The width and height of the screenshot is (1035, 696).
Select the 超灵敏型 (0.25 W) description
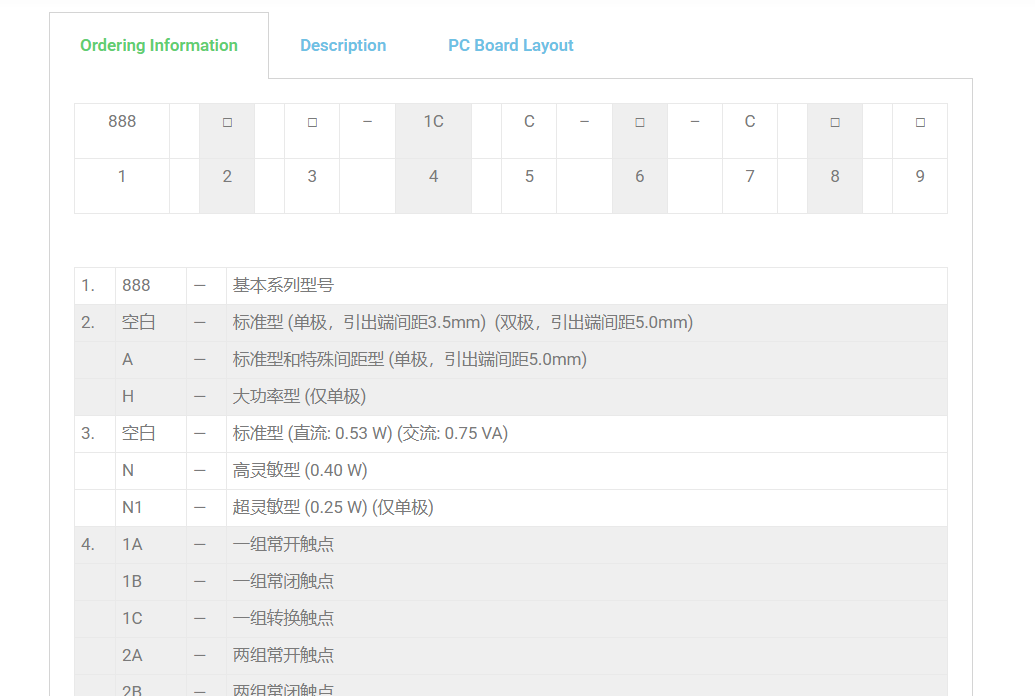[x=333, y=508]
